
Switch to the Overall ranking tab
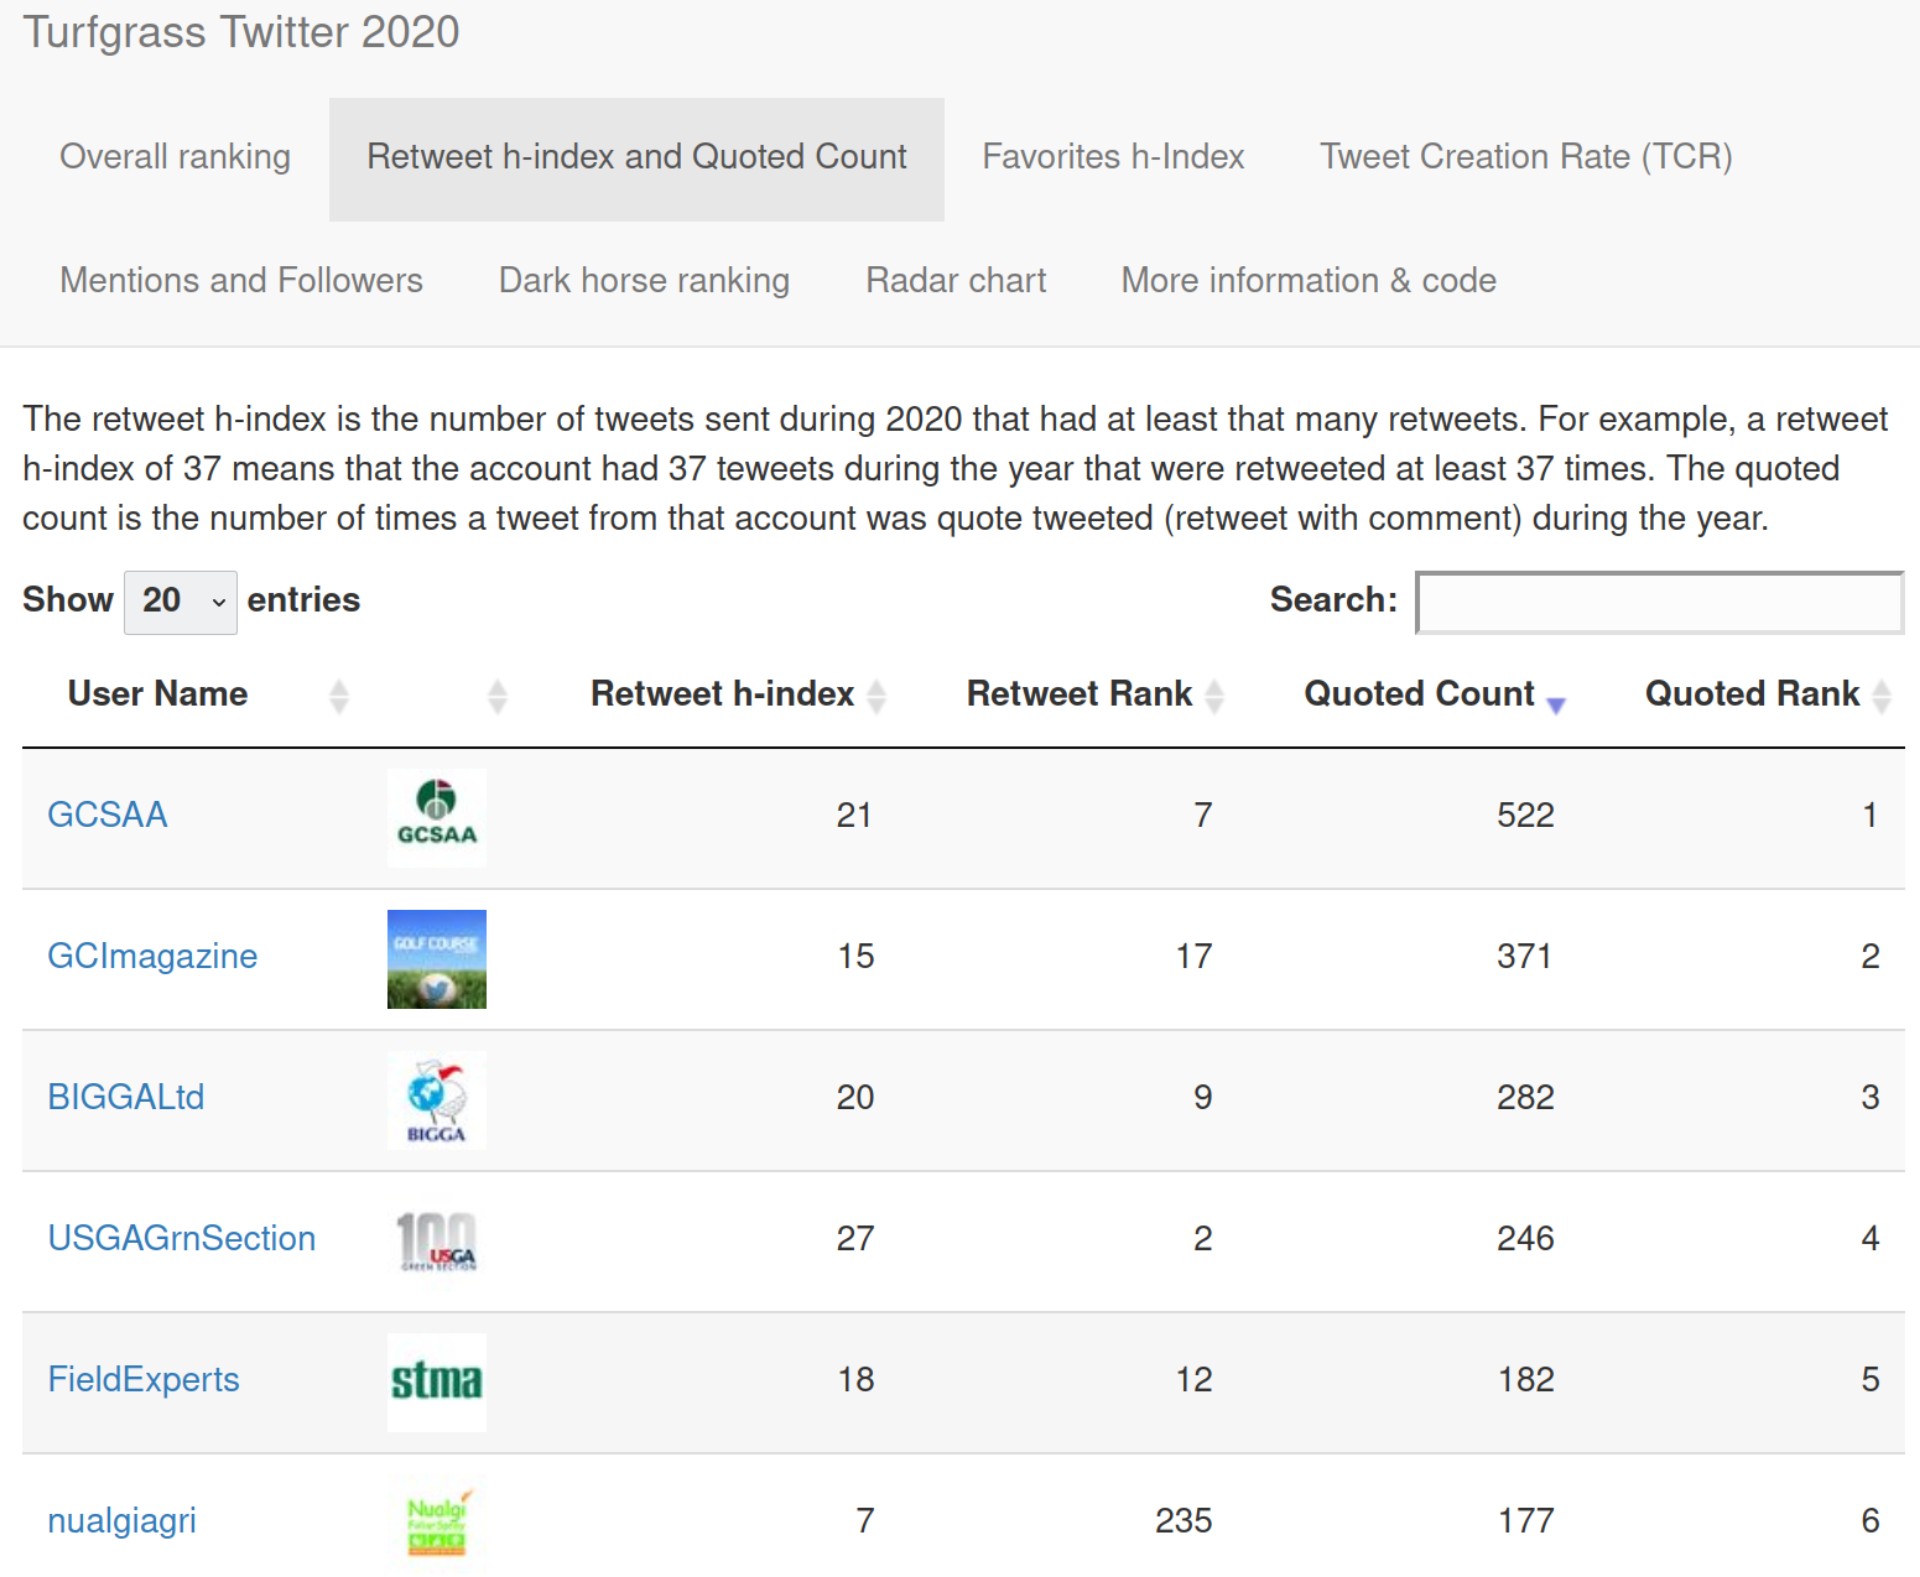click(175, 157)
